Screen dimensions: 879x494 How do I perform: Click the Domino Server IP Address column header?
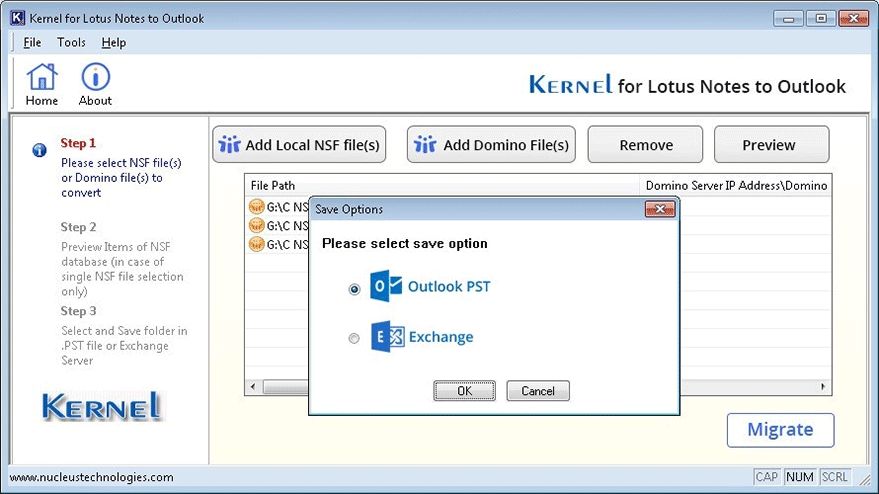(735, 186)
